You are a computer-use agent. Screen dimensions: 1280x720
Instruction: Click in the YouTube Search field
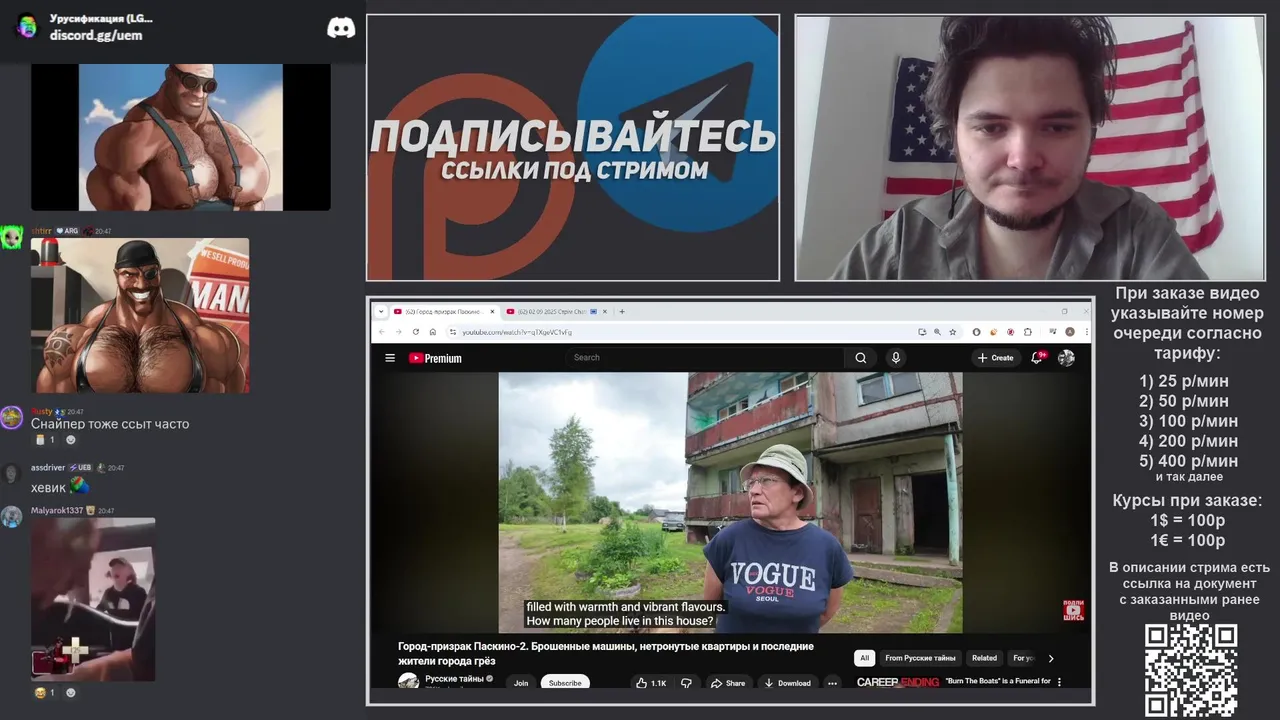pos(705,357)
